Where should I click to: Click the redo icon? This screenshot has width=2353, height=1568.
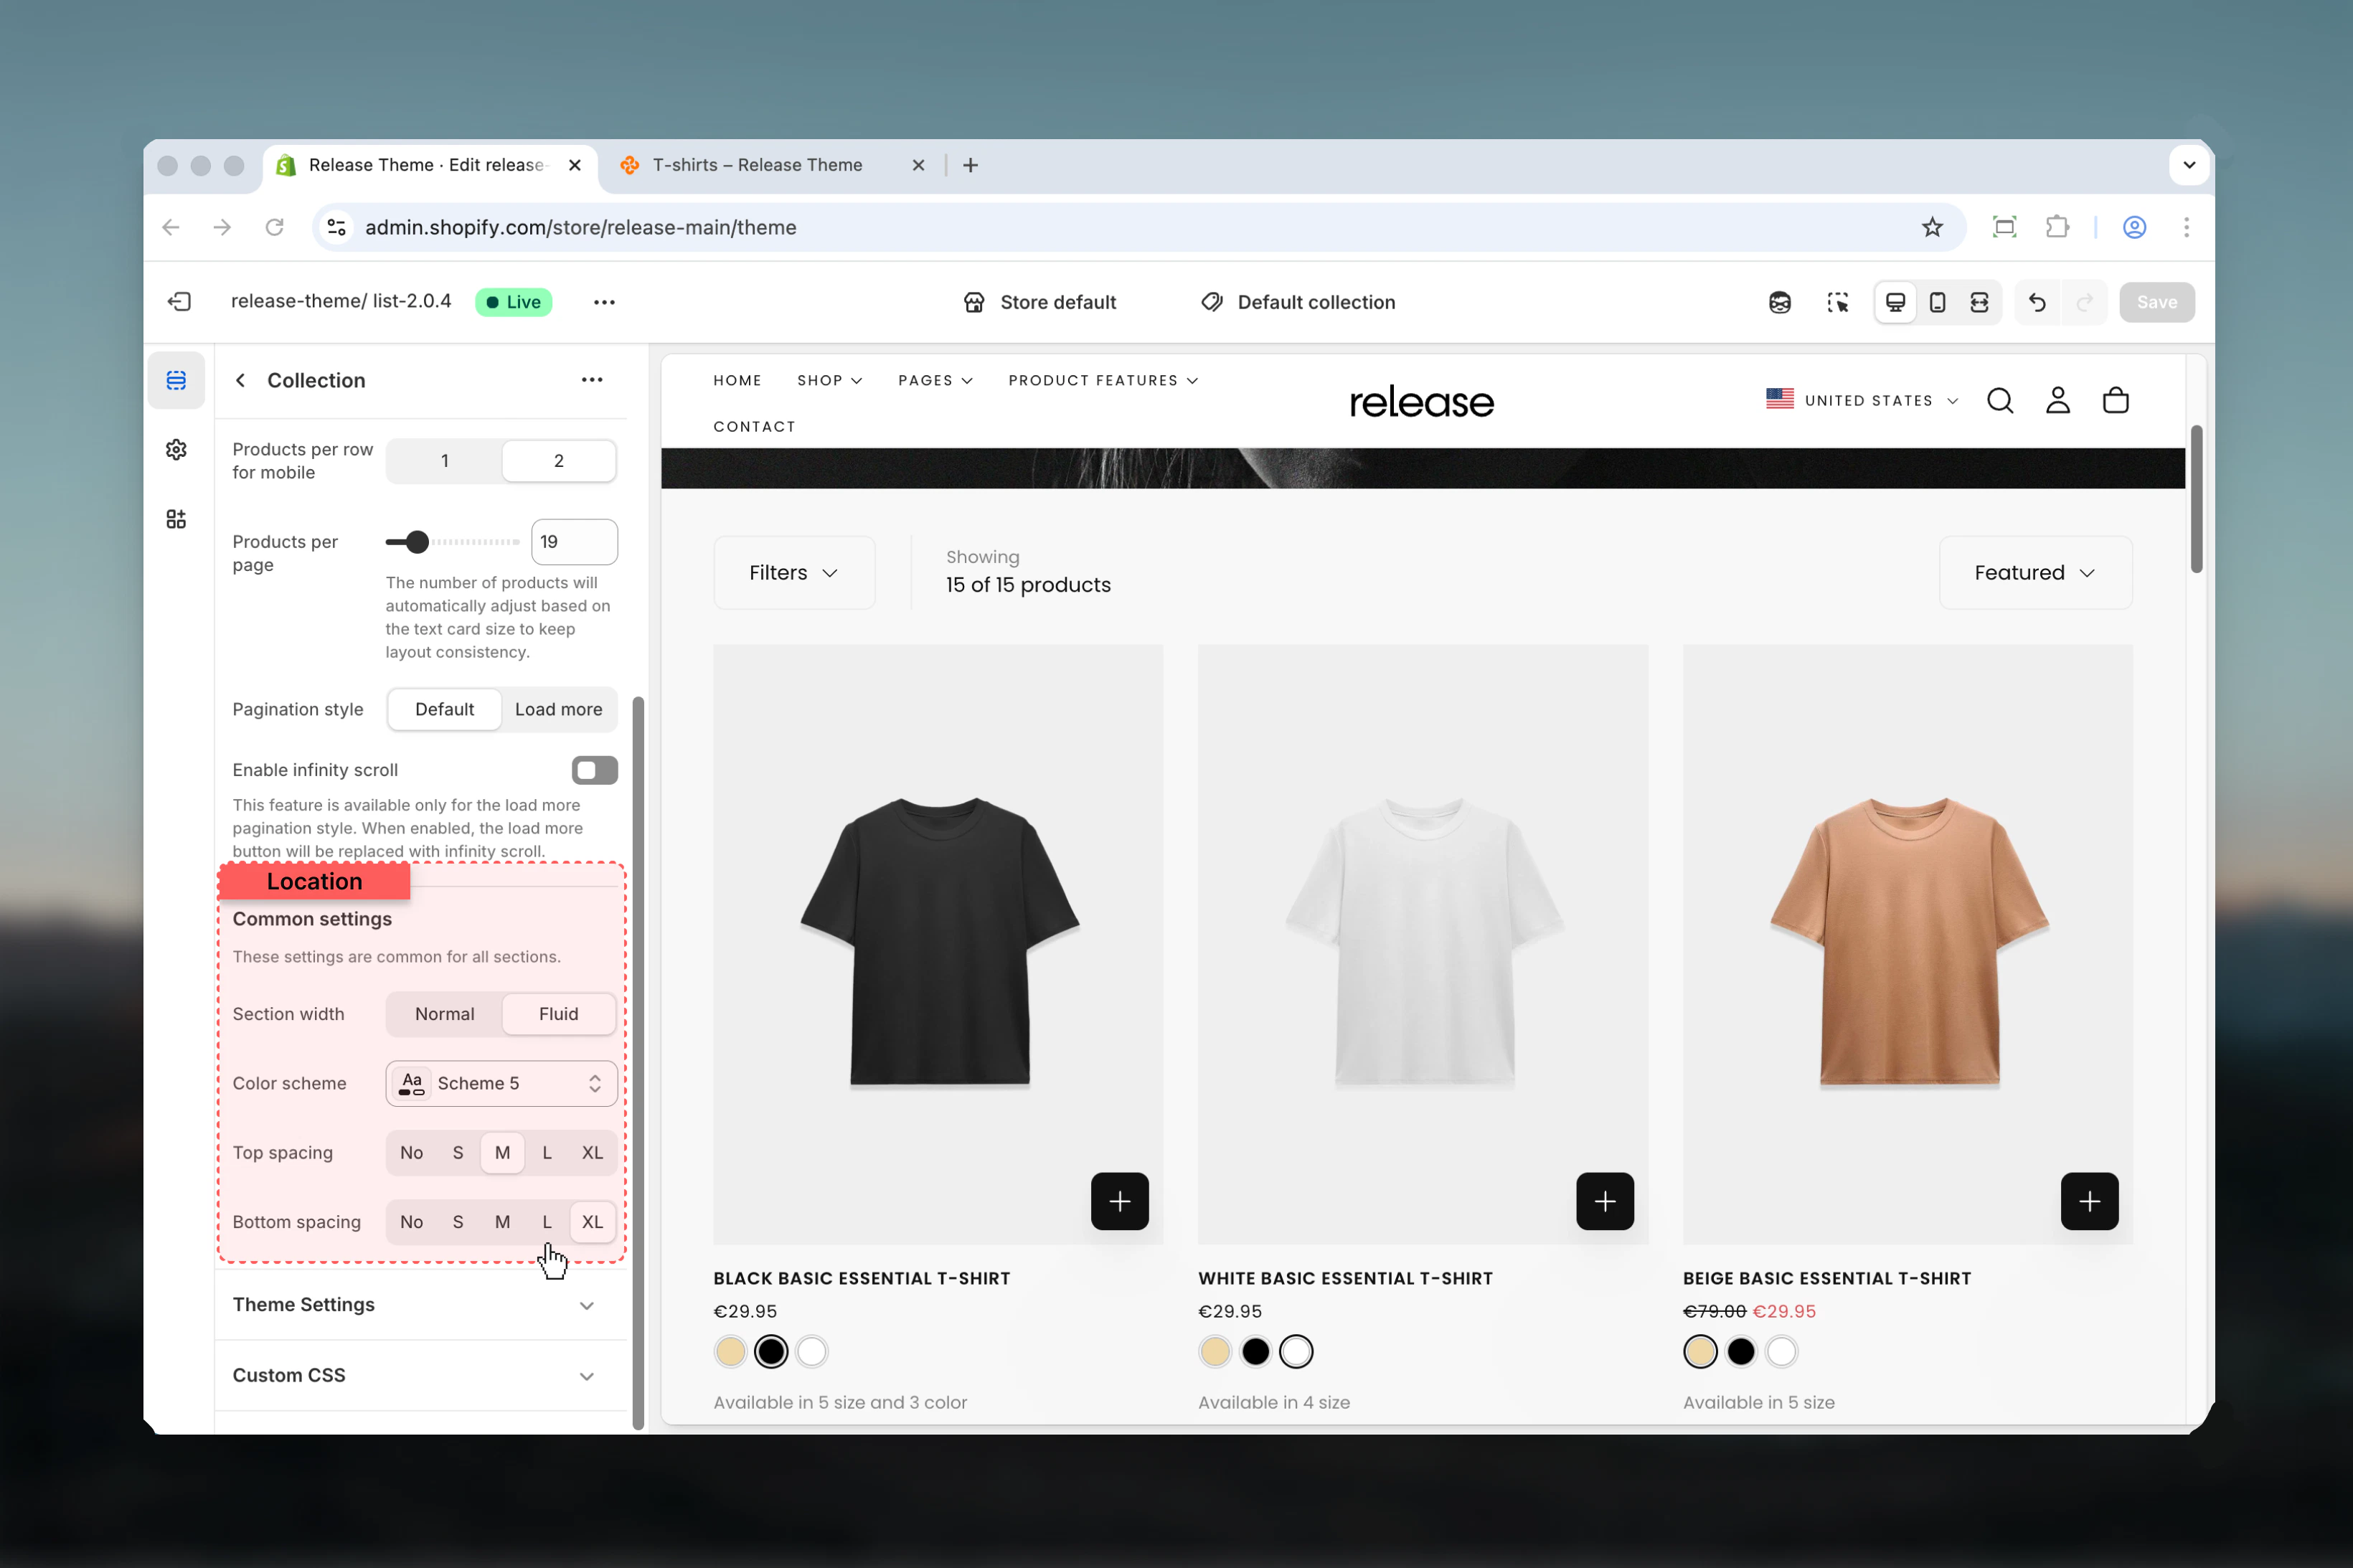tap(2084, 302)
